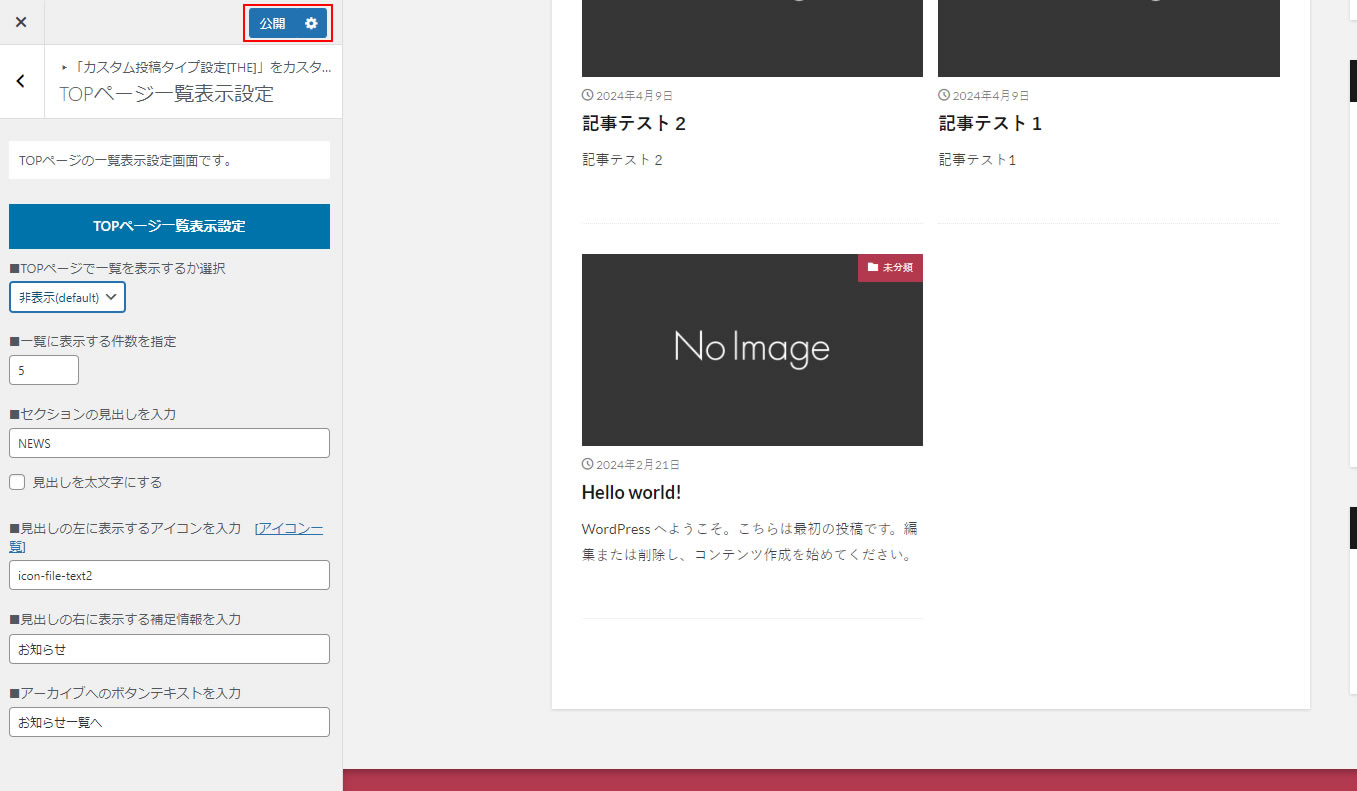Go back with the left chevron arrow
The image size is (1357, 791).
[21, 81]
